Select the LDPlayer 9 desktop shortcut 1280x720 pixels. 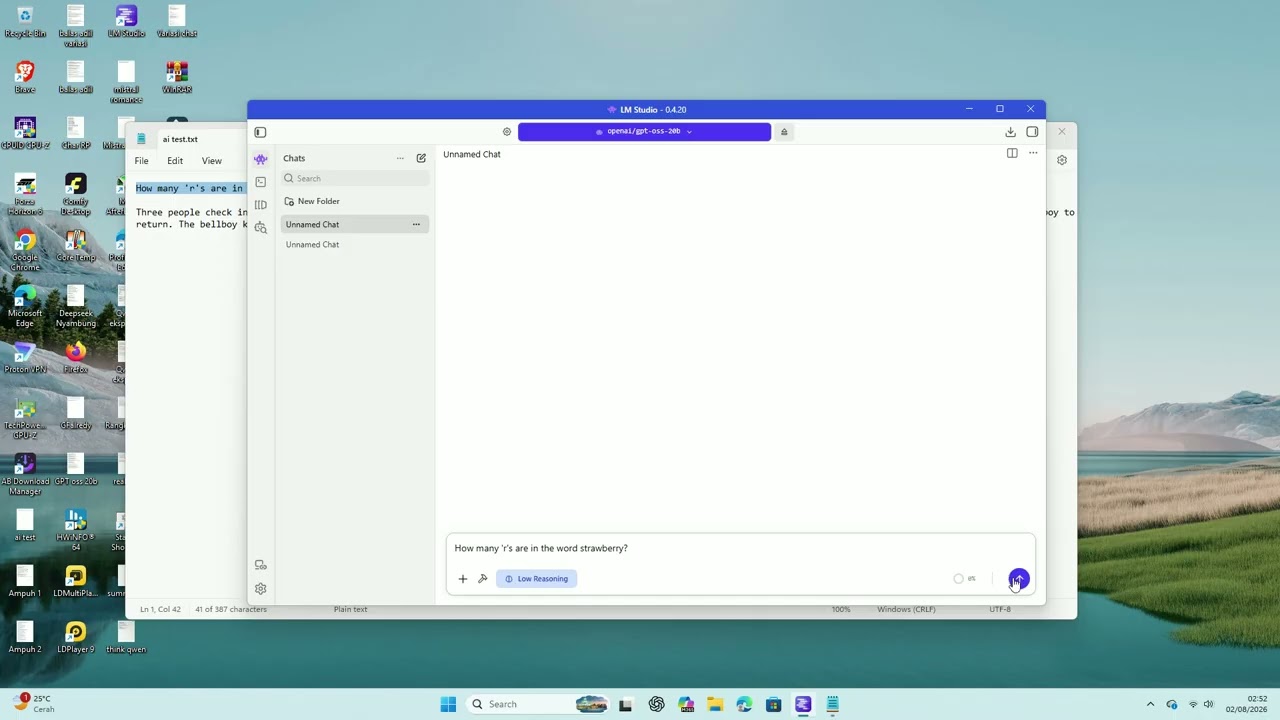tap(76, 637)
